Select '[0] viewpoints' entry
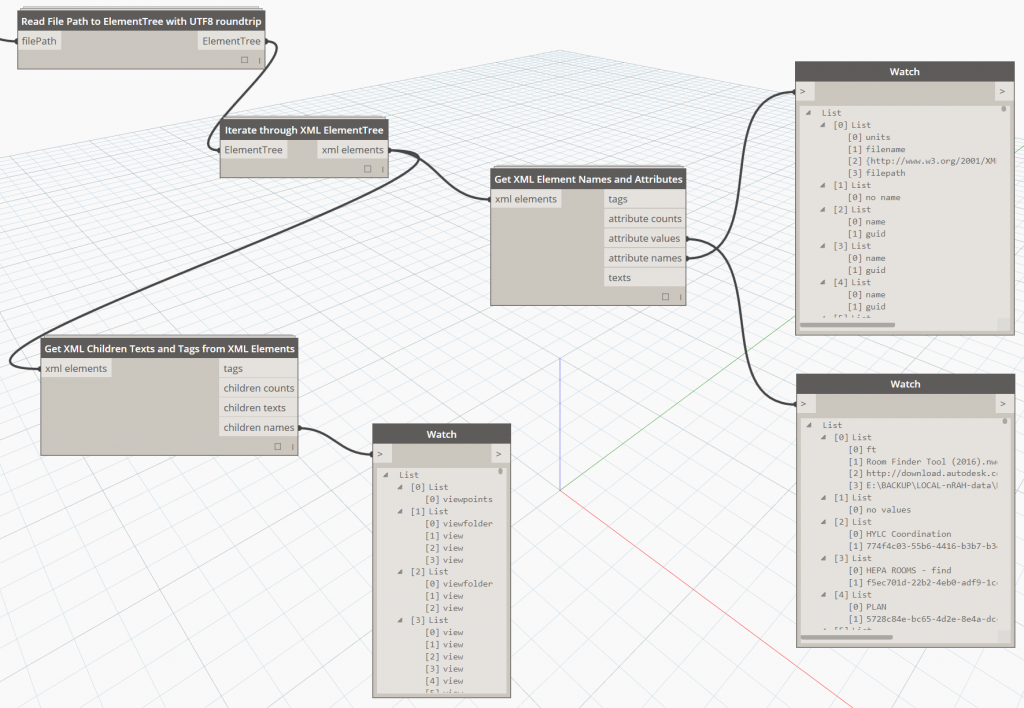 point(458,500)
